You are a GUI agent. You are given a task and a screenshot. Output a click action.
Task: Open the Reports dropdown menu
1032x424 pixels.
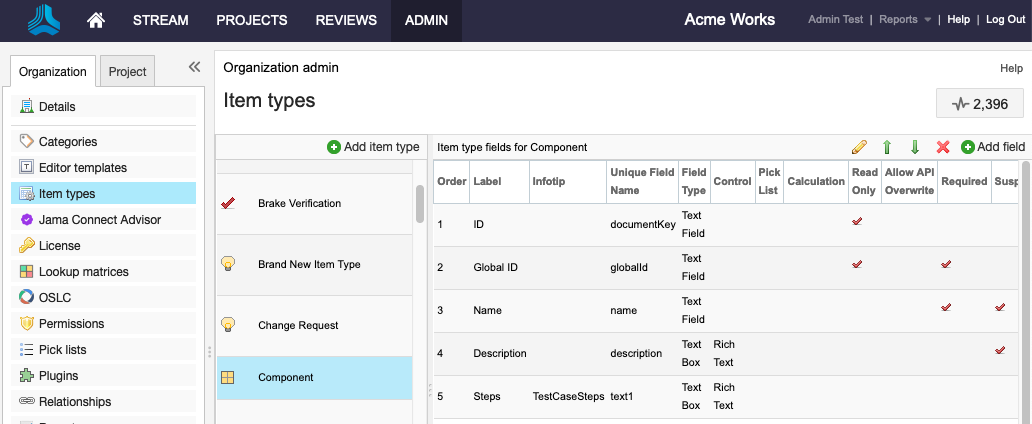pyautogui.click(x=897, y=20)
